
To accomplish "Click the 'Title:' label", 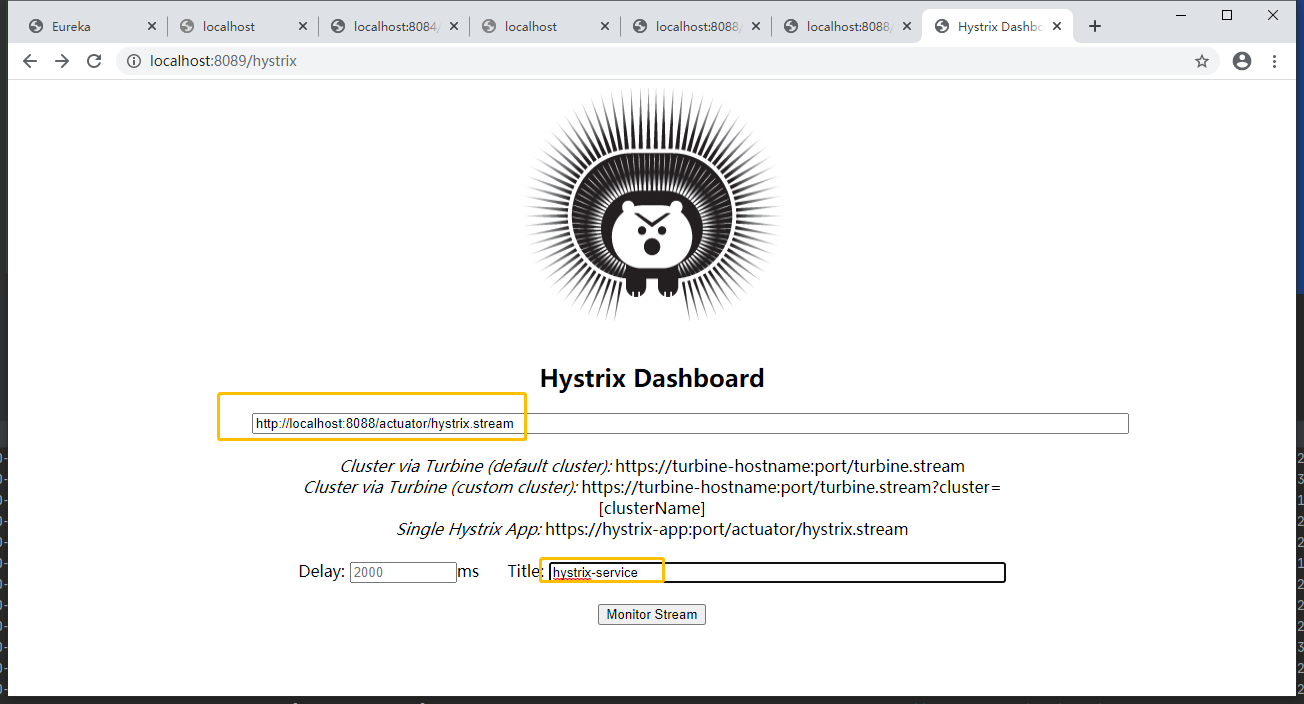I will [x=526, y=571].
